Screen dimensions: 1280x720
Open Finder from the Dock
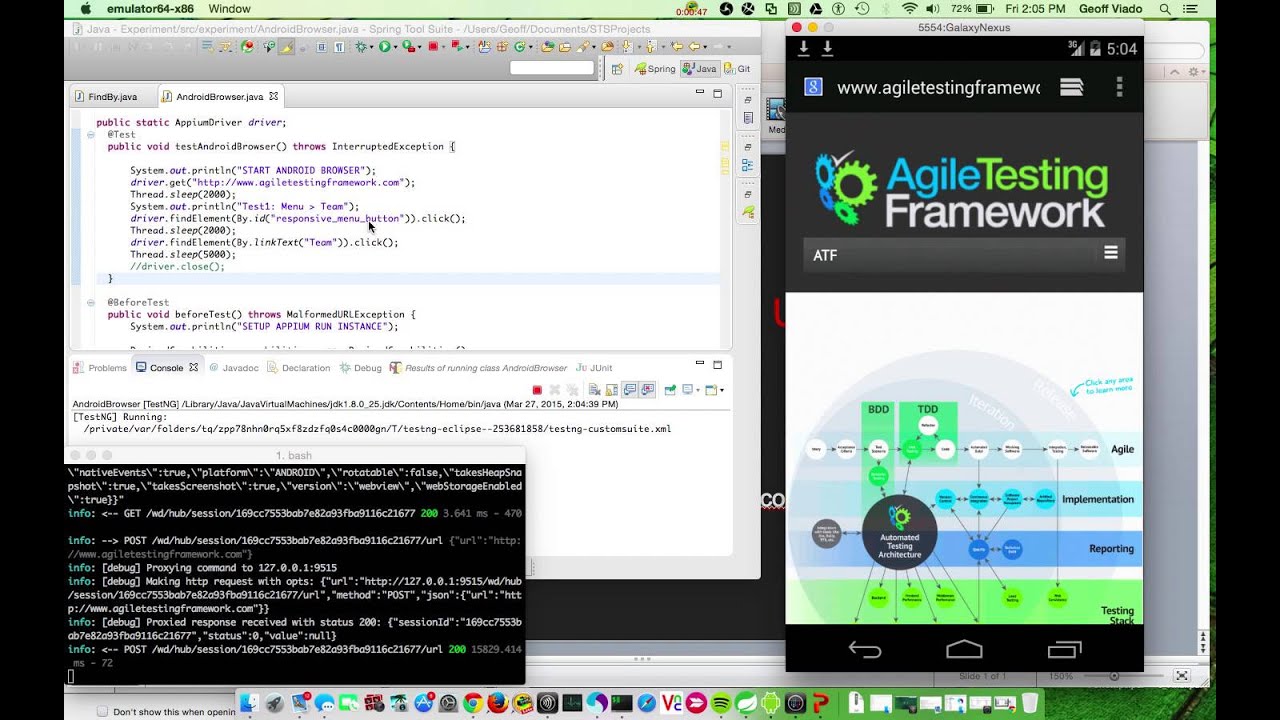click(x=249, y=704)
